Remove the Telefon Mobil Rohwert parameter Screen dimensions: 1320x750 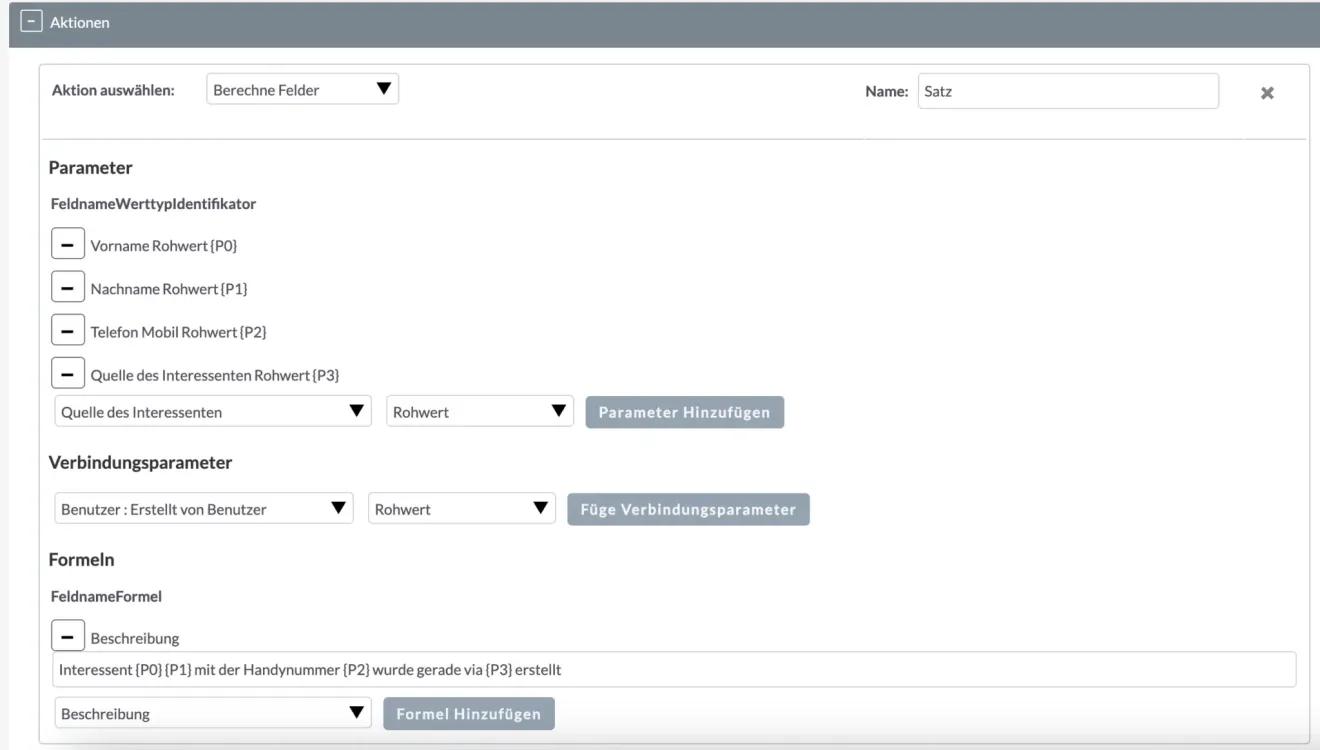click(67, 331)
